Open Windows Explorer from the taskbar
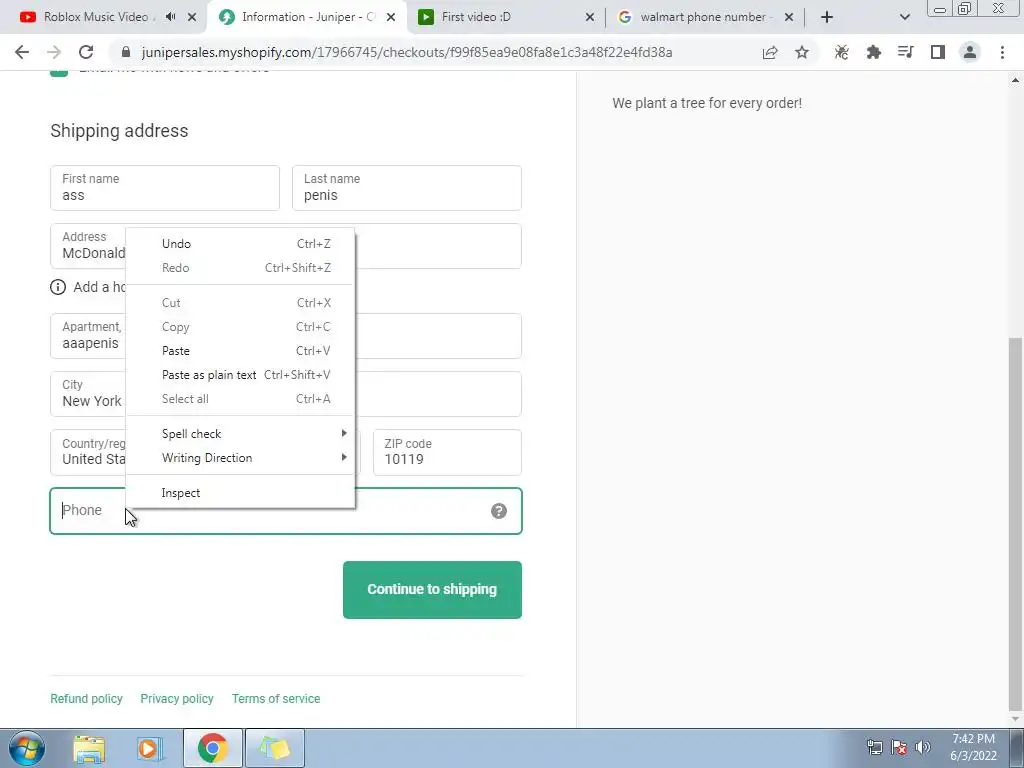Viewport: 1024px width, 768px height. point(89,748)
